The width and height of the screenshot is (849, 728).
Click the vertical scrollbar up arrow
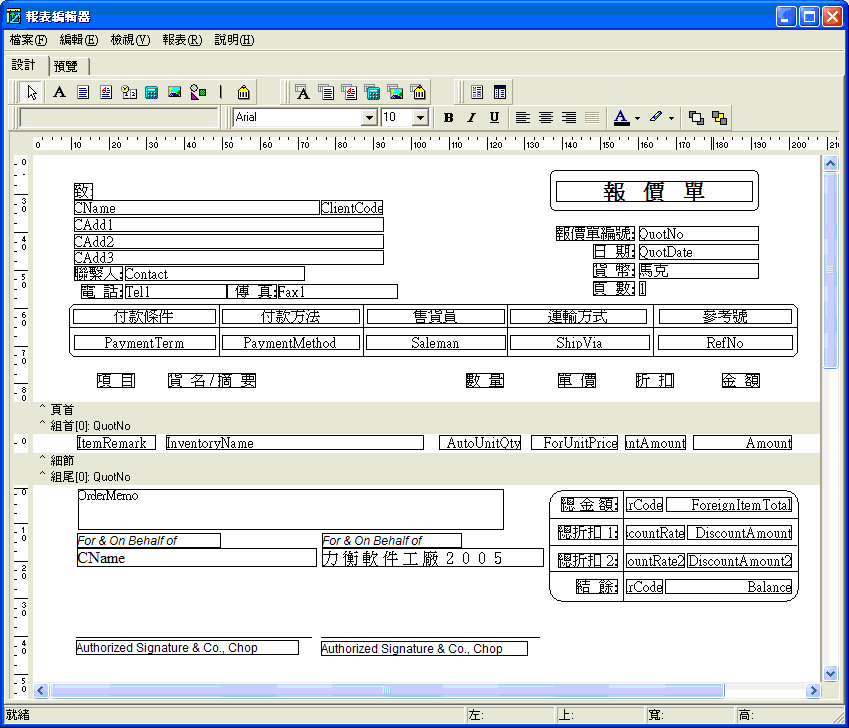(831, 163)
